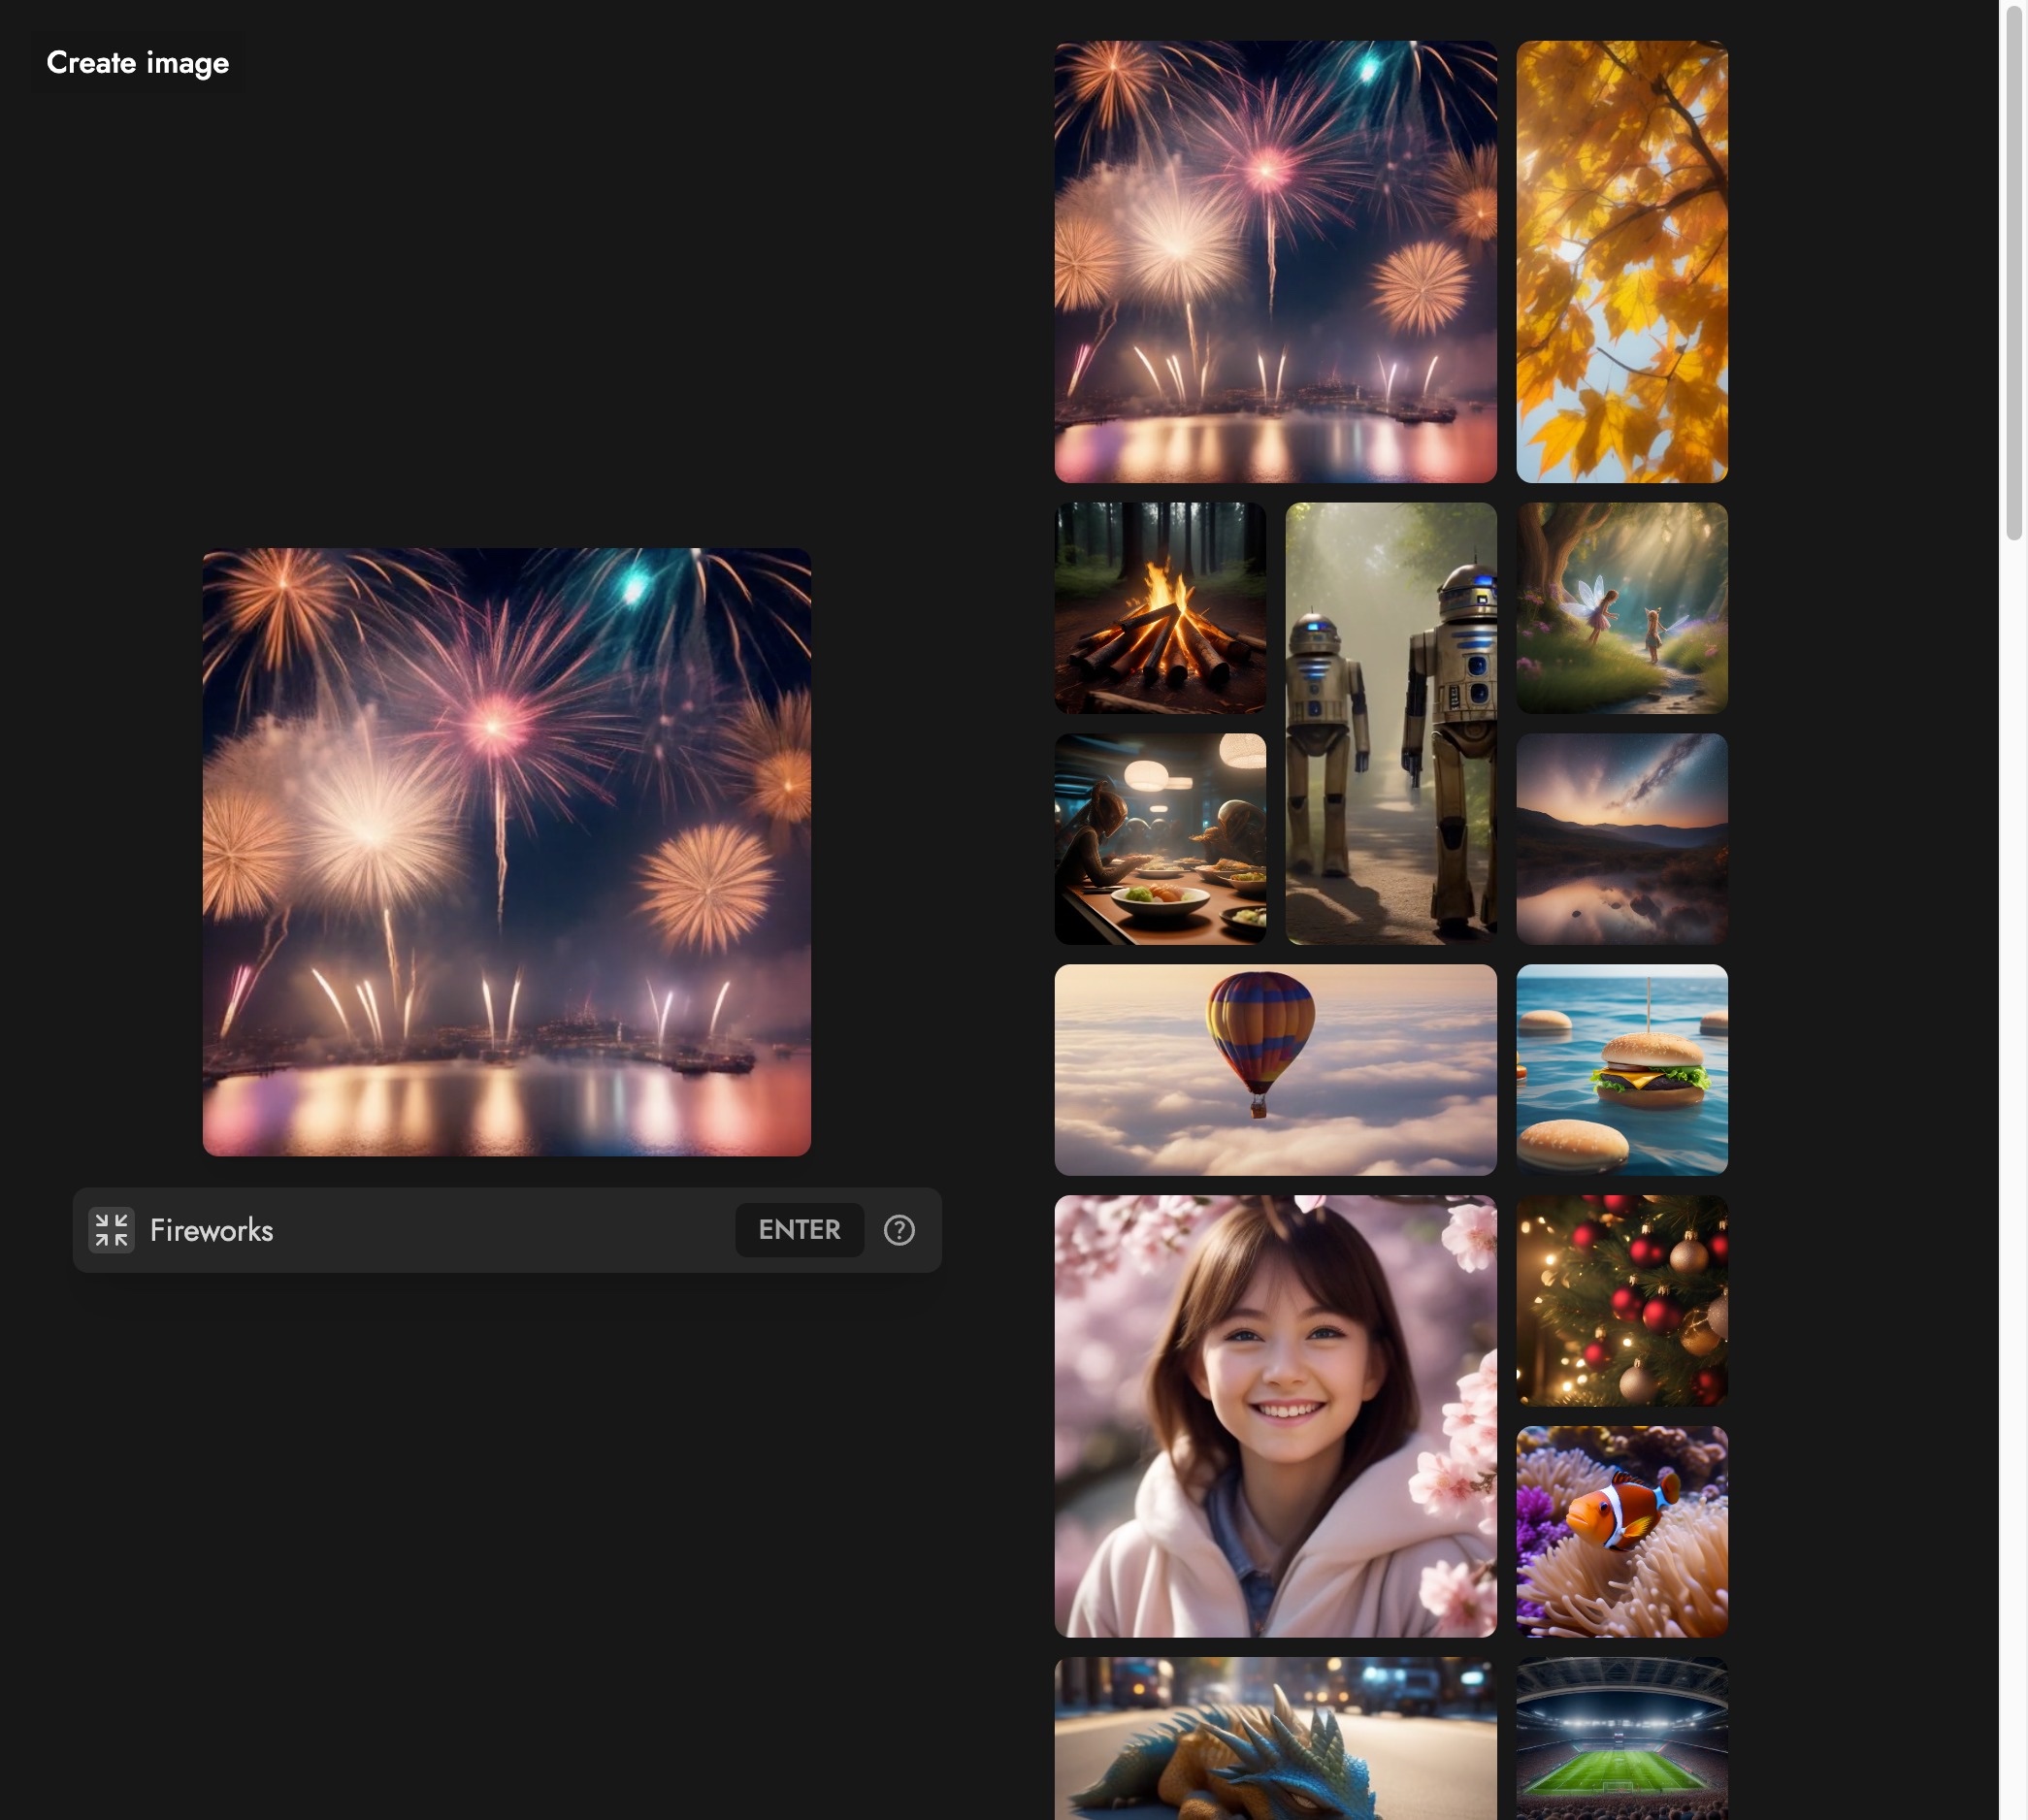Click the Create image heading

point(138,63)
